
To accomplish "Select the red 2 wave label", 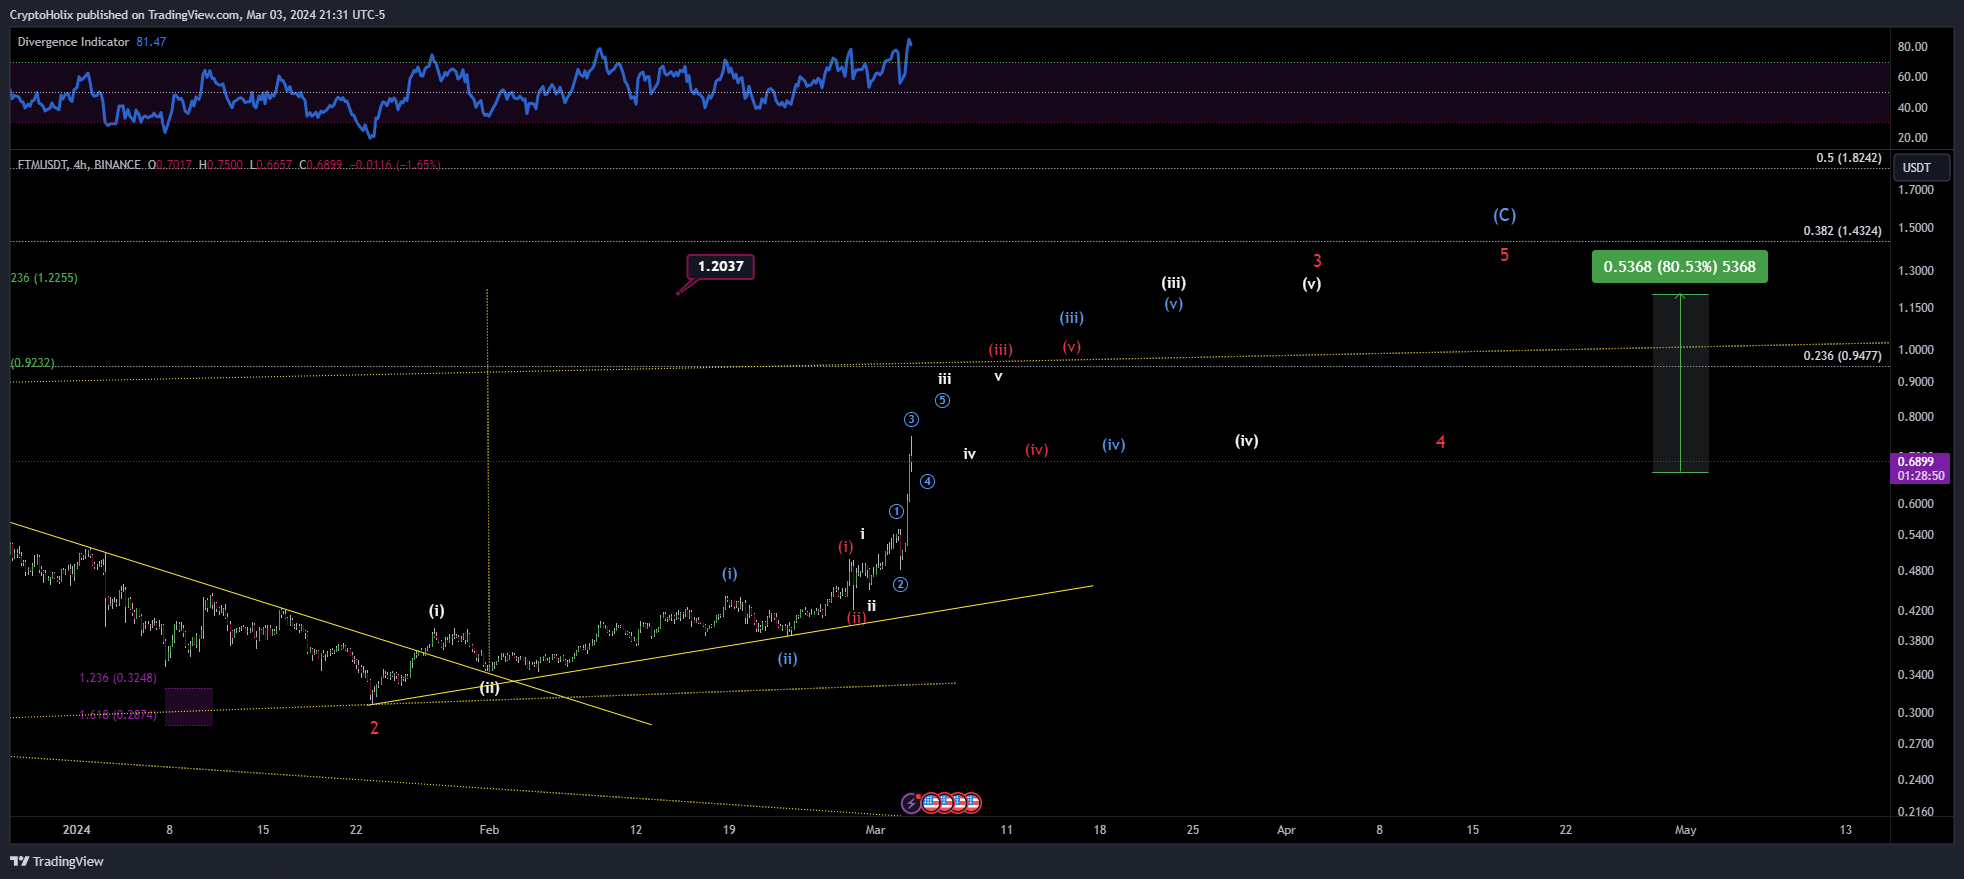I will (x=374, y=728).
